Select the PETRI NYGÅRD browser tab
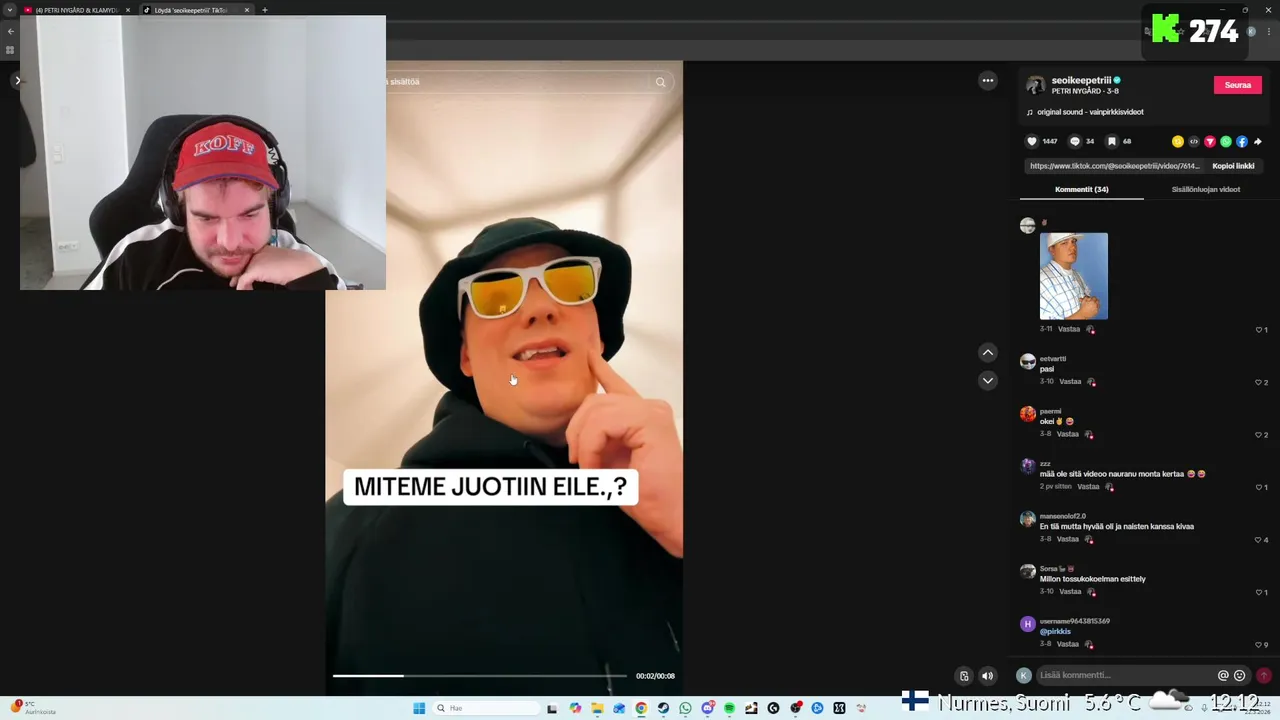 pos(77,10)
